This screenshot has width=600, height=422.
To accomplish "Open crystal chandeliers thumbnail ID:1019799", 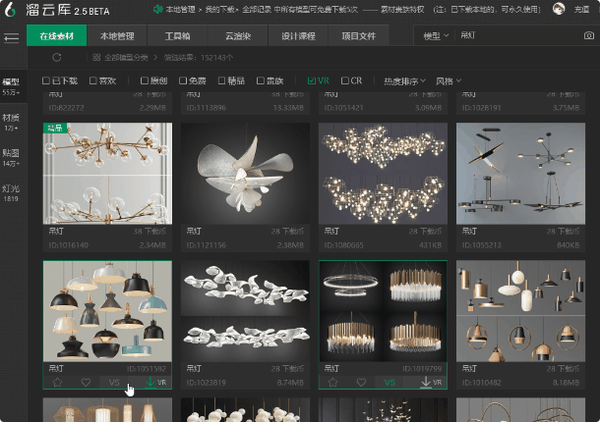I will pyautogui.click(x=383, y=311).
